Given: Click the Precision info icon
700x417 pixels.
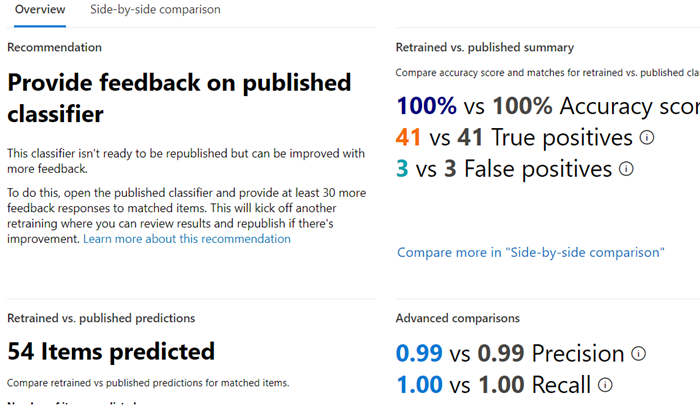Looking at the screenshot, I should tap(638, 354).
